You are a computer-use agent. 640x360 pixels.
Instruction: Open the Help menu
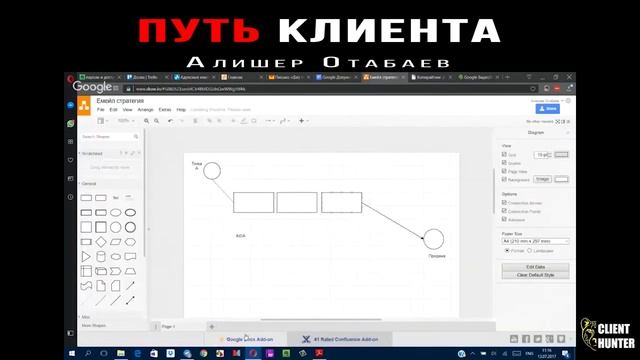point(181,110)
